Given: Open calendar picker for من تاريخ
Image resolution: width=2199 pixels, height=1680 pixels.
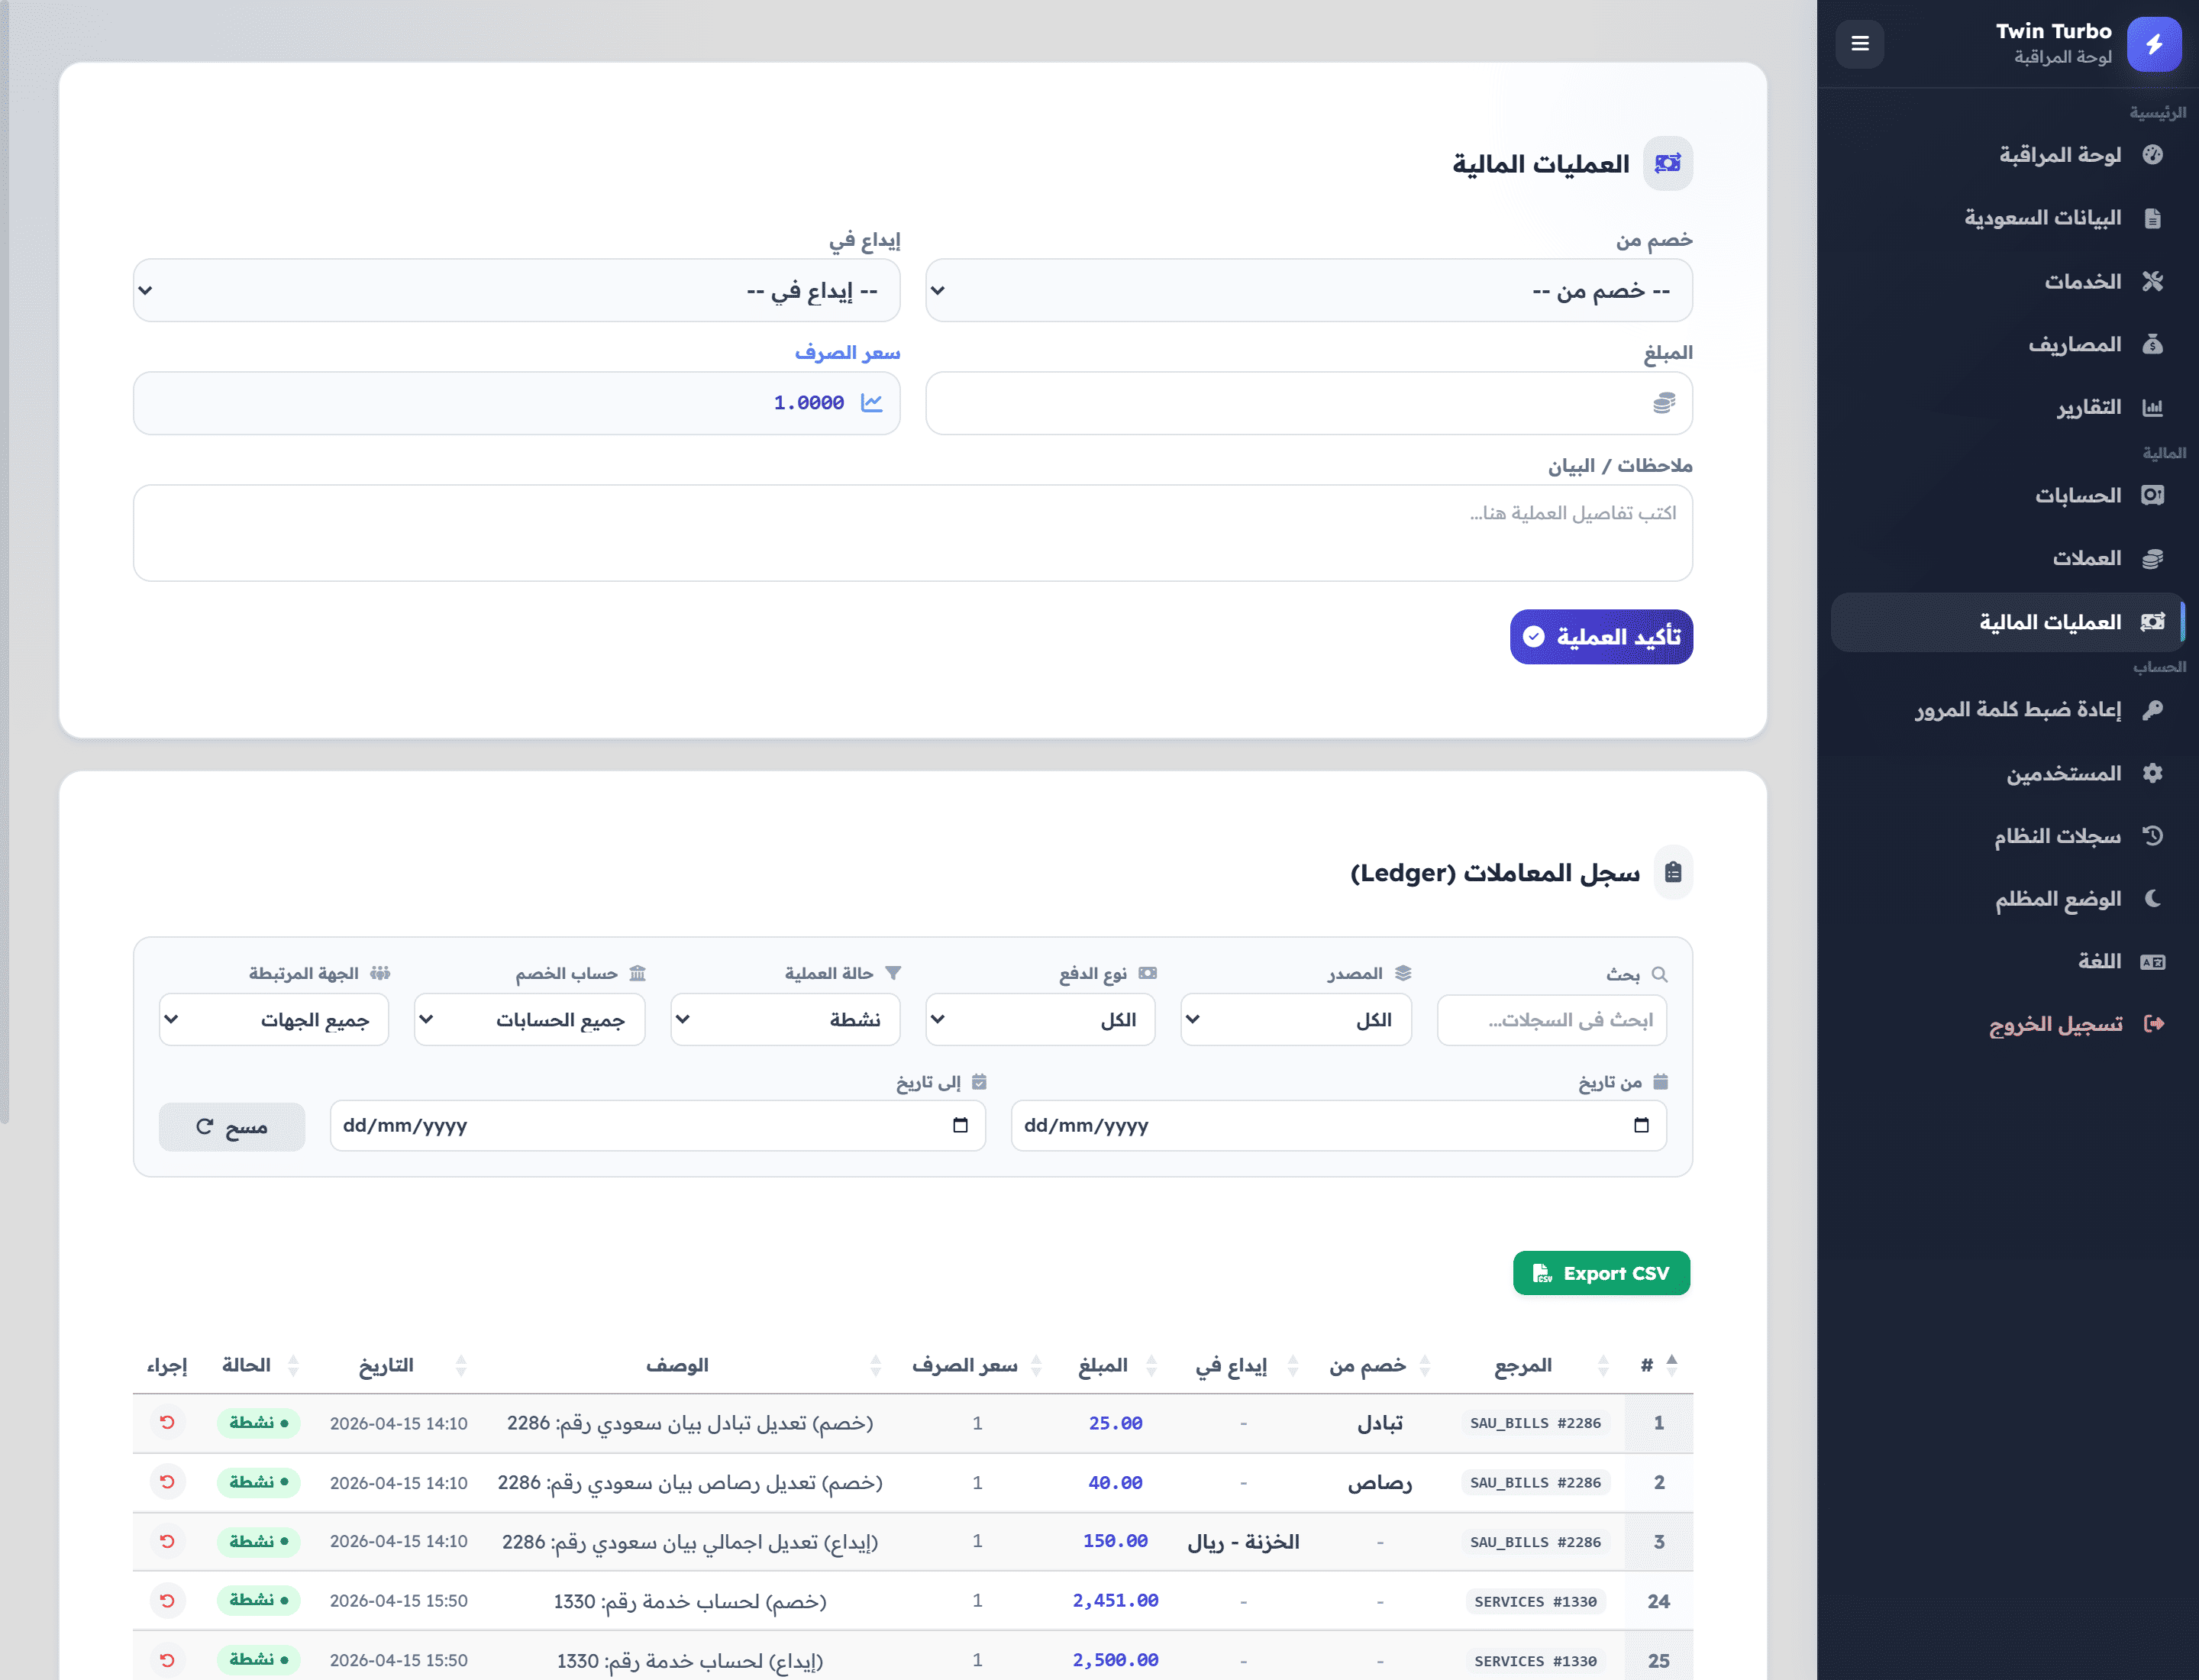Looking at the screenshot, I should pyautogui.click(x=1641, y=1127).
